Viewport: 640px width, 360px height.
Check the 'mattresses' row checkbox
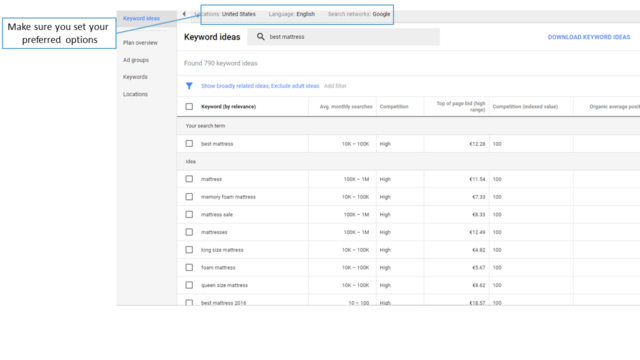tap(189, 232)
